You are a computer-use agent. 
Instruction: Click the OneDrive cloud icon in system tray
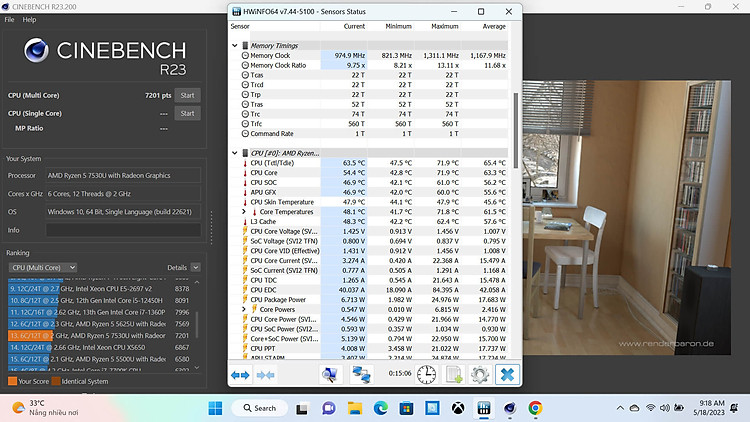coord(635,408)
